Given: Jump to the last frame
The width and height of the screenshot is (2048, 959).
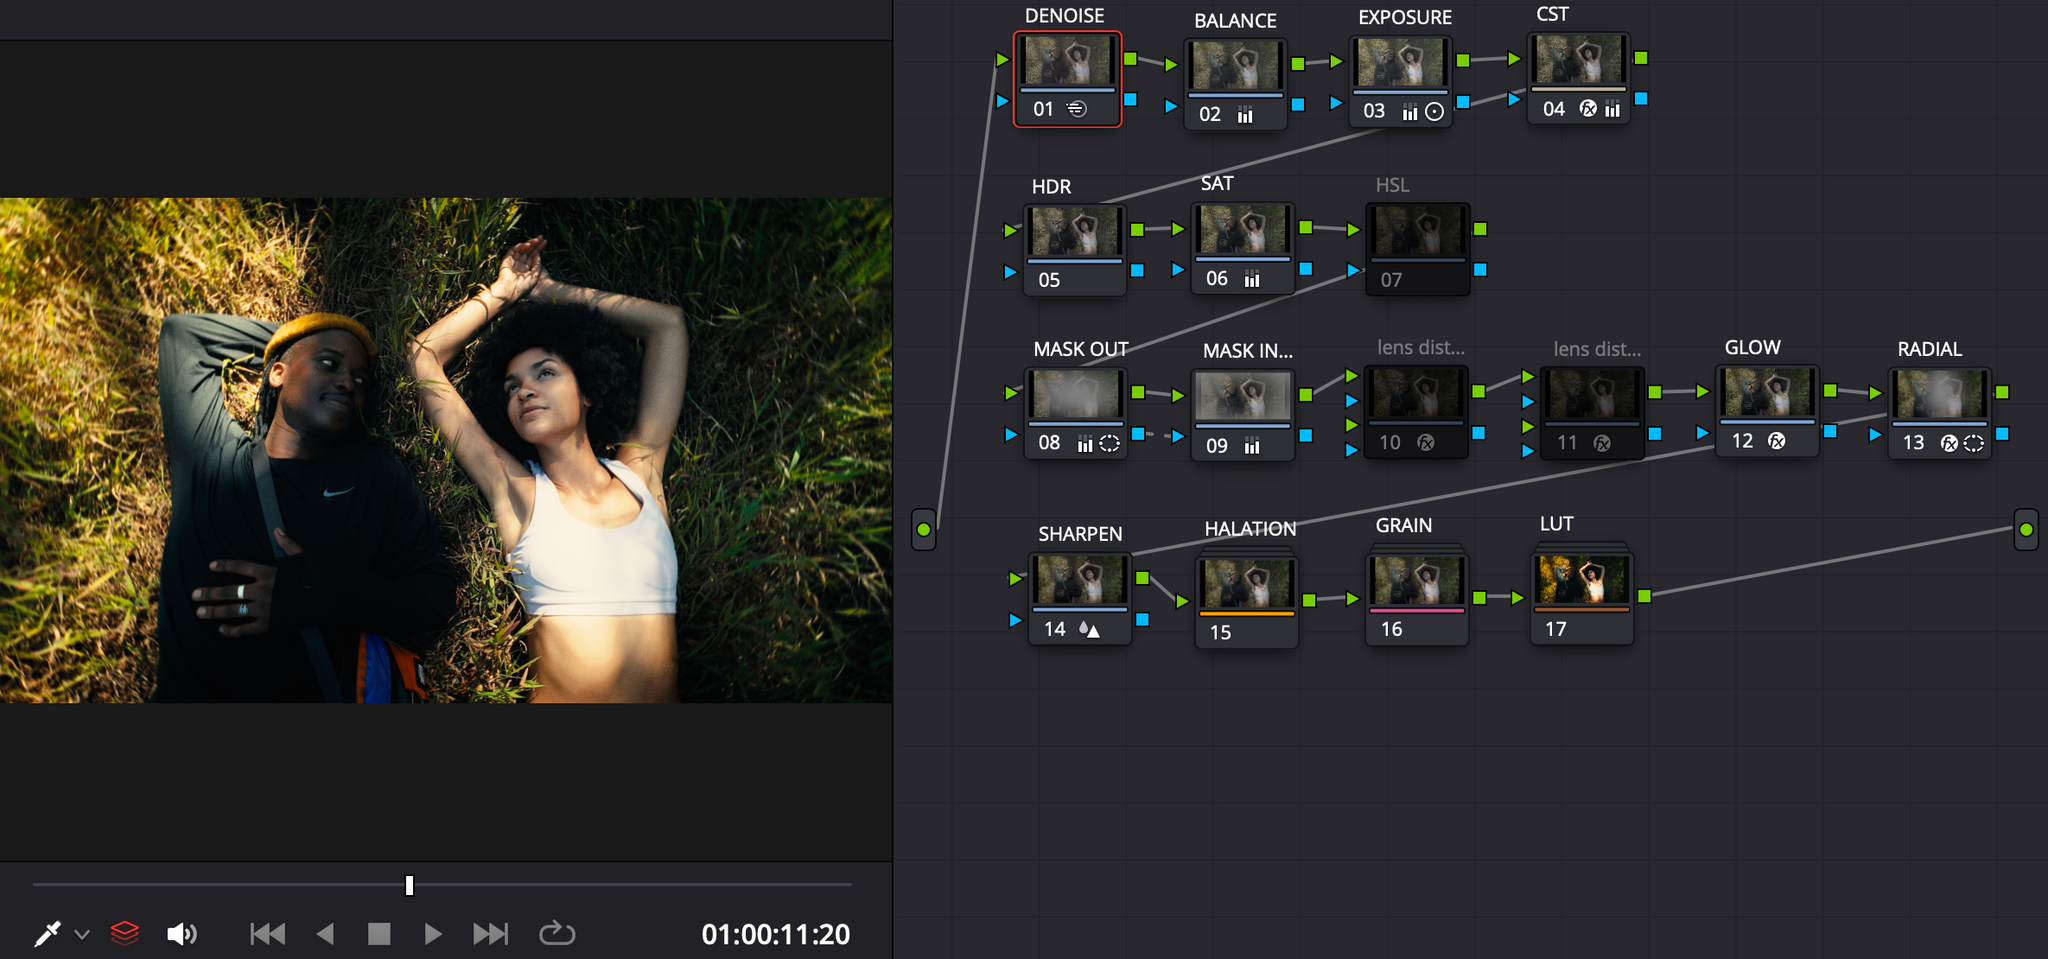Looking at the screenshot, I should [x=490, y=933].
